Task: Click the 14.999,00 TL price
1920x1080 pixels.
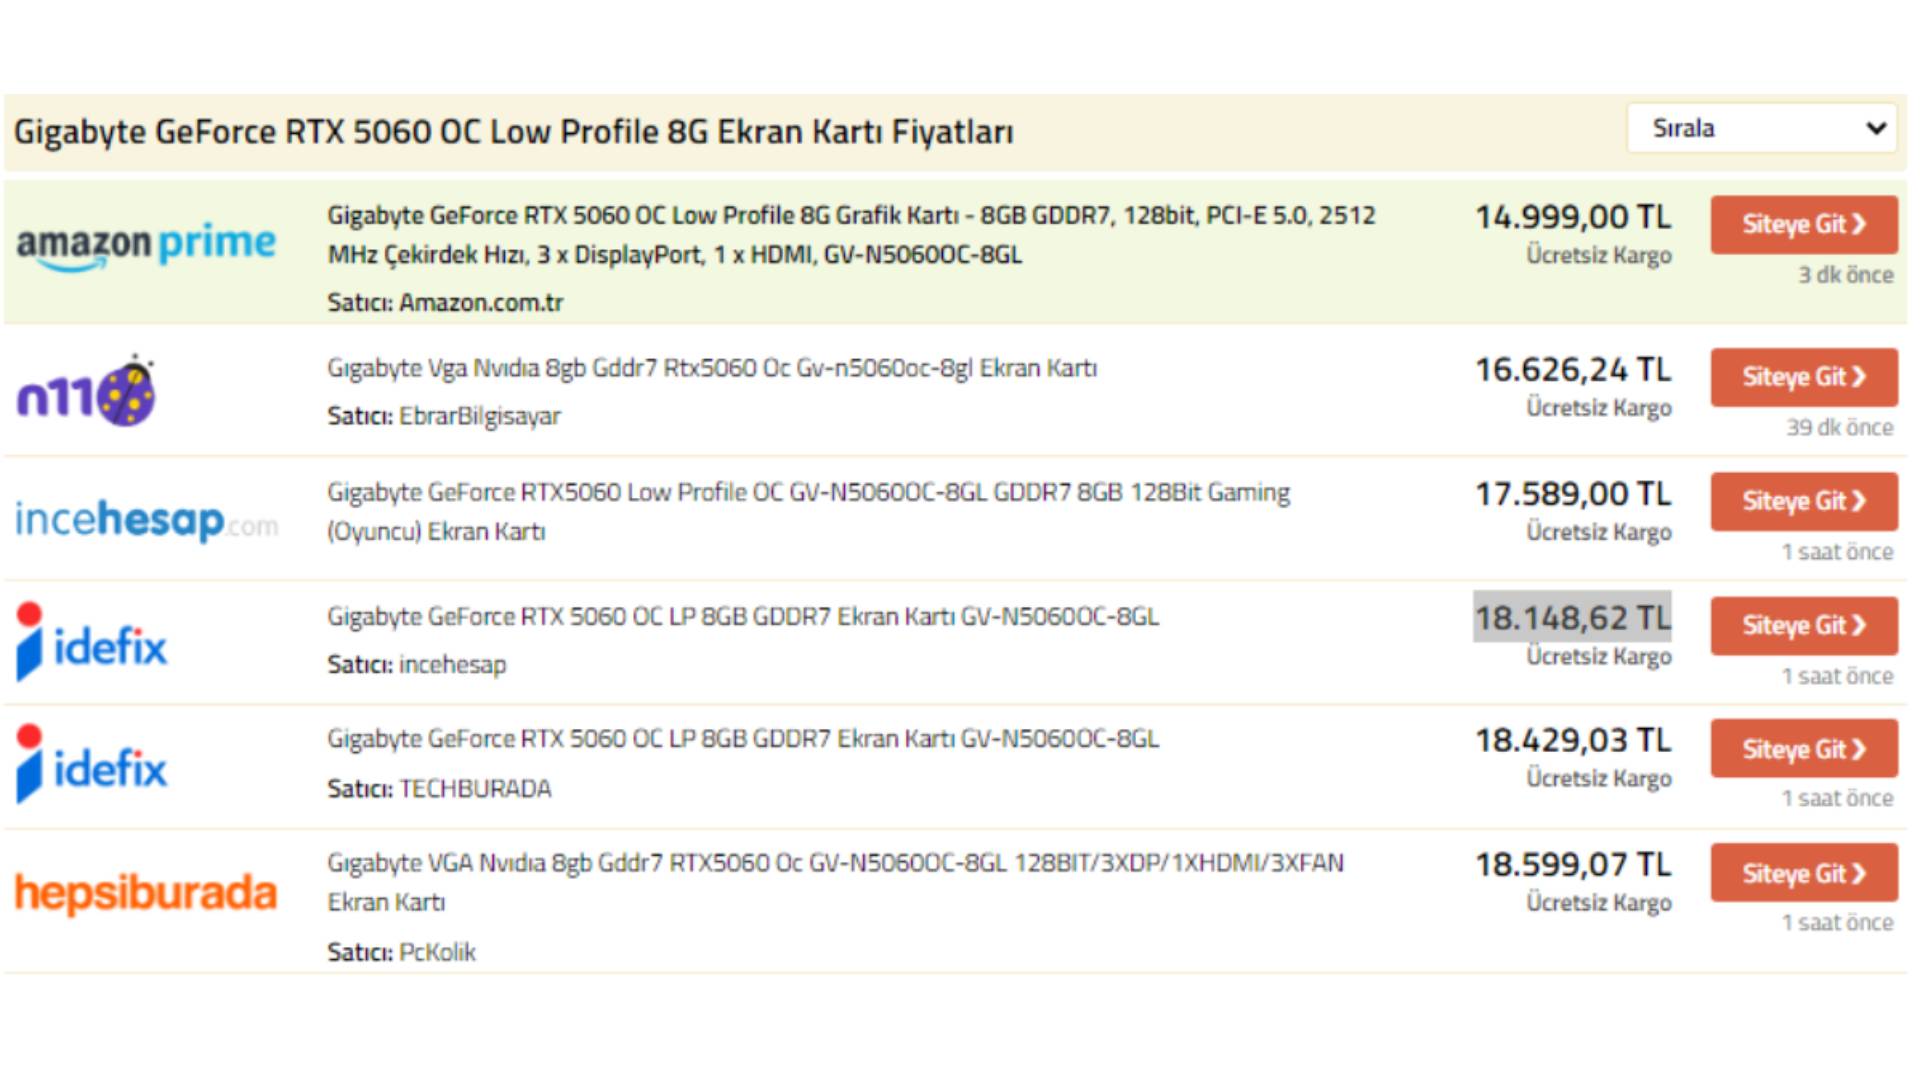Action: pos(1573,217)
